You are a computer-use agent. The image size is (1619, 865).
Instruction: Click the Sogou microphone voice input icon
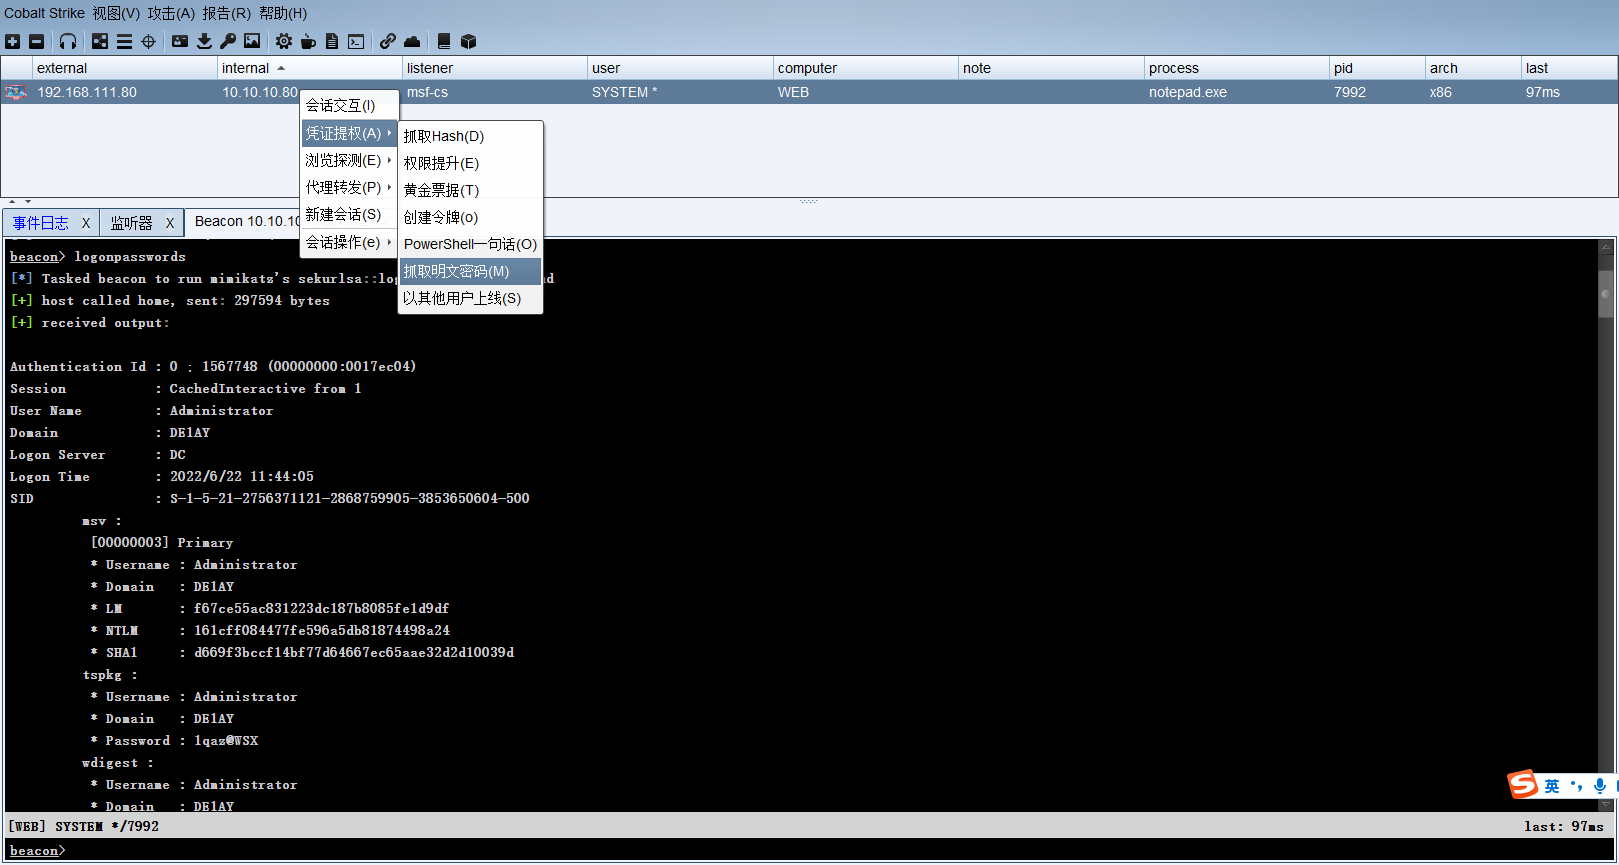coord(1600,786)
